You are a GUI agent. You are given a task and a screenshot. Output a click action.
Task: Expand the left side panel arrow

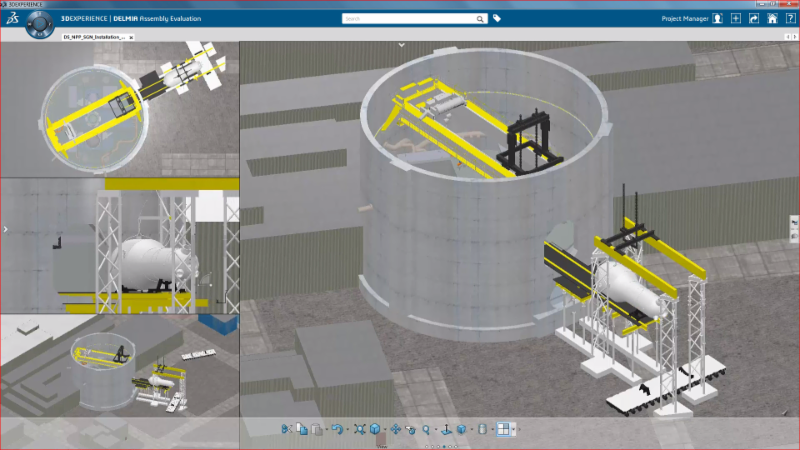[x=5, y=229]
